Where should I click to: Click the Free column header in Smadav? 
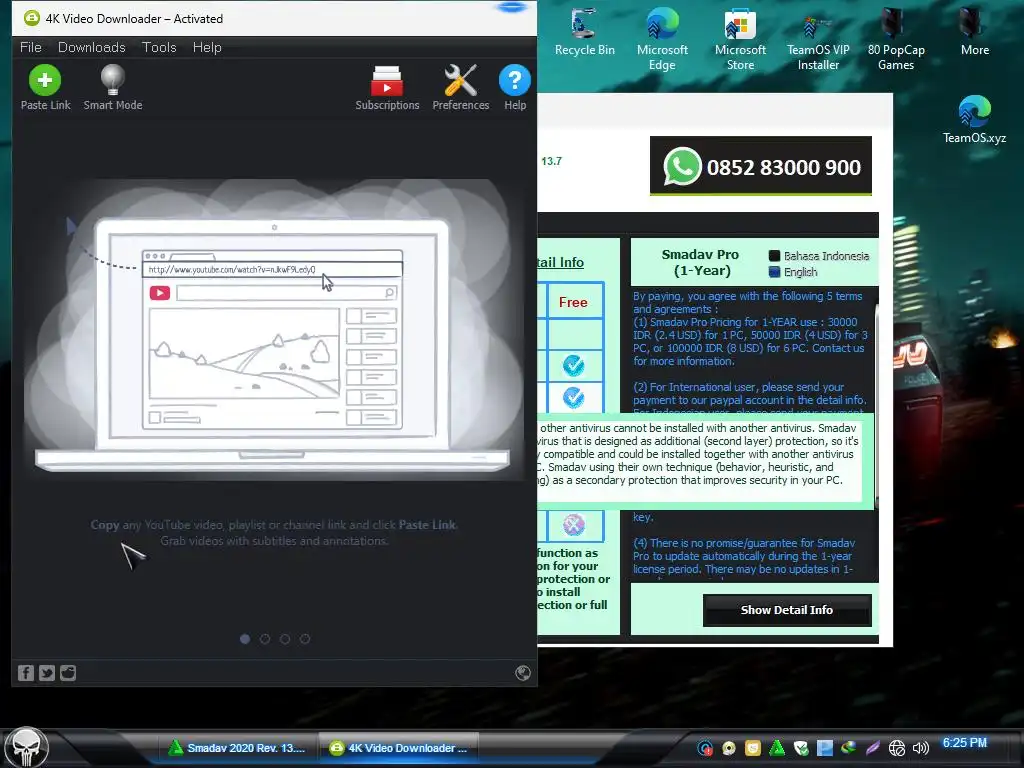click(573, 302)
